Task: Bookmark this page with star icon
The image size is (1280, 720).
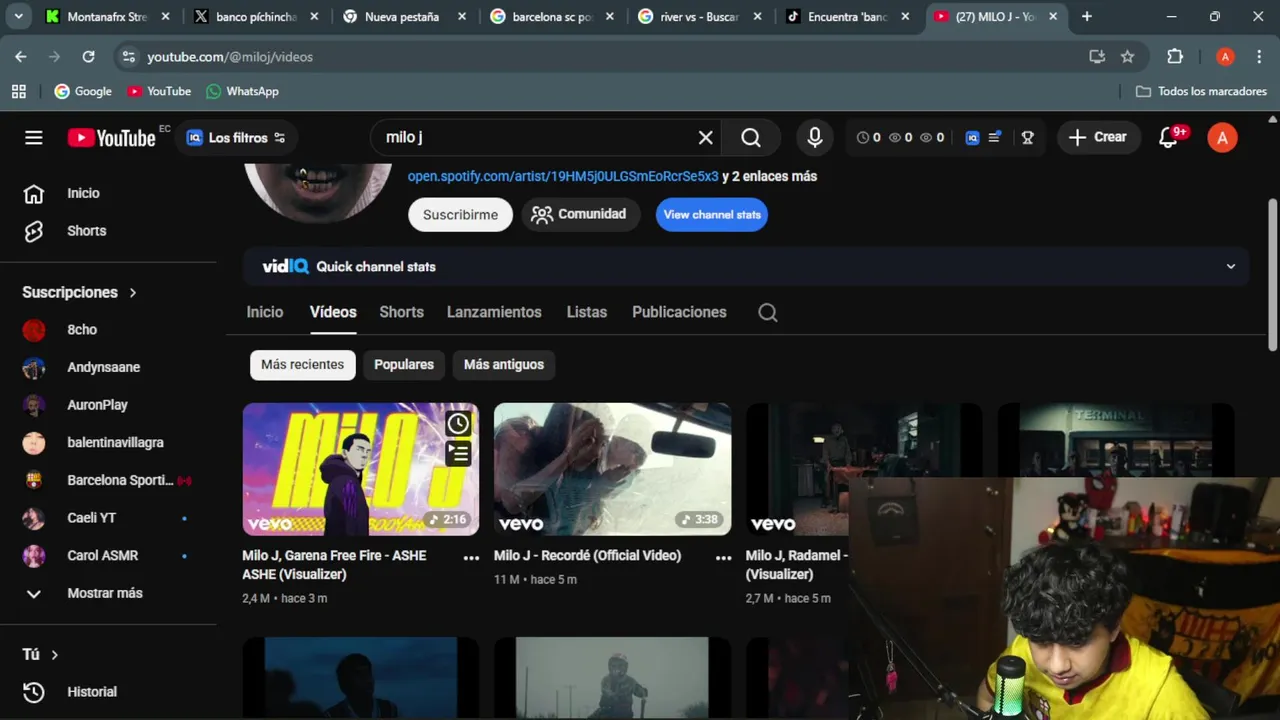Action: [1127, 57]
